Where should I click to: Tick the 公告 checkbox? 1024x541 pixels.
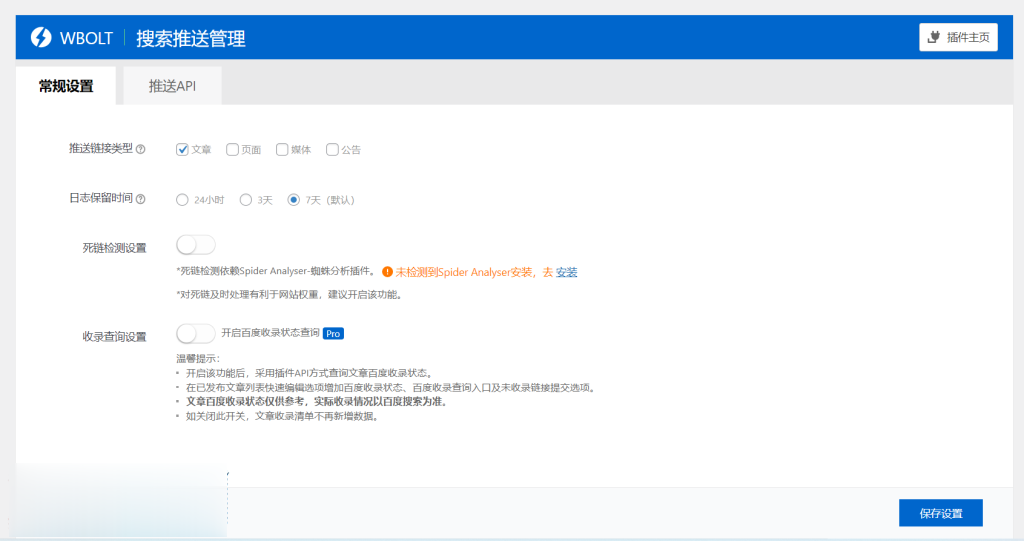click(332, 150)
